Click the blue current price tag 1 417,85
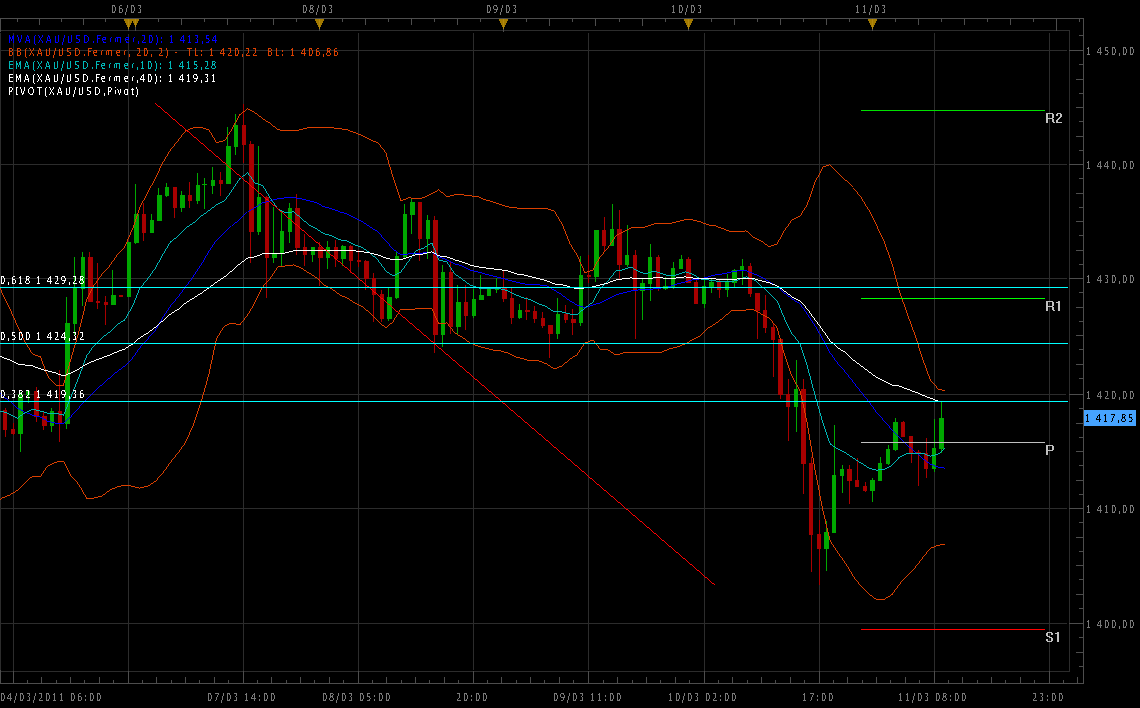Screen dimensions: 1140x708 click(x=1110, y=419)
